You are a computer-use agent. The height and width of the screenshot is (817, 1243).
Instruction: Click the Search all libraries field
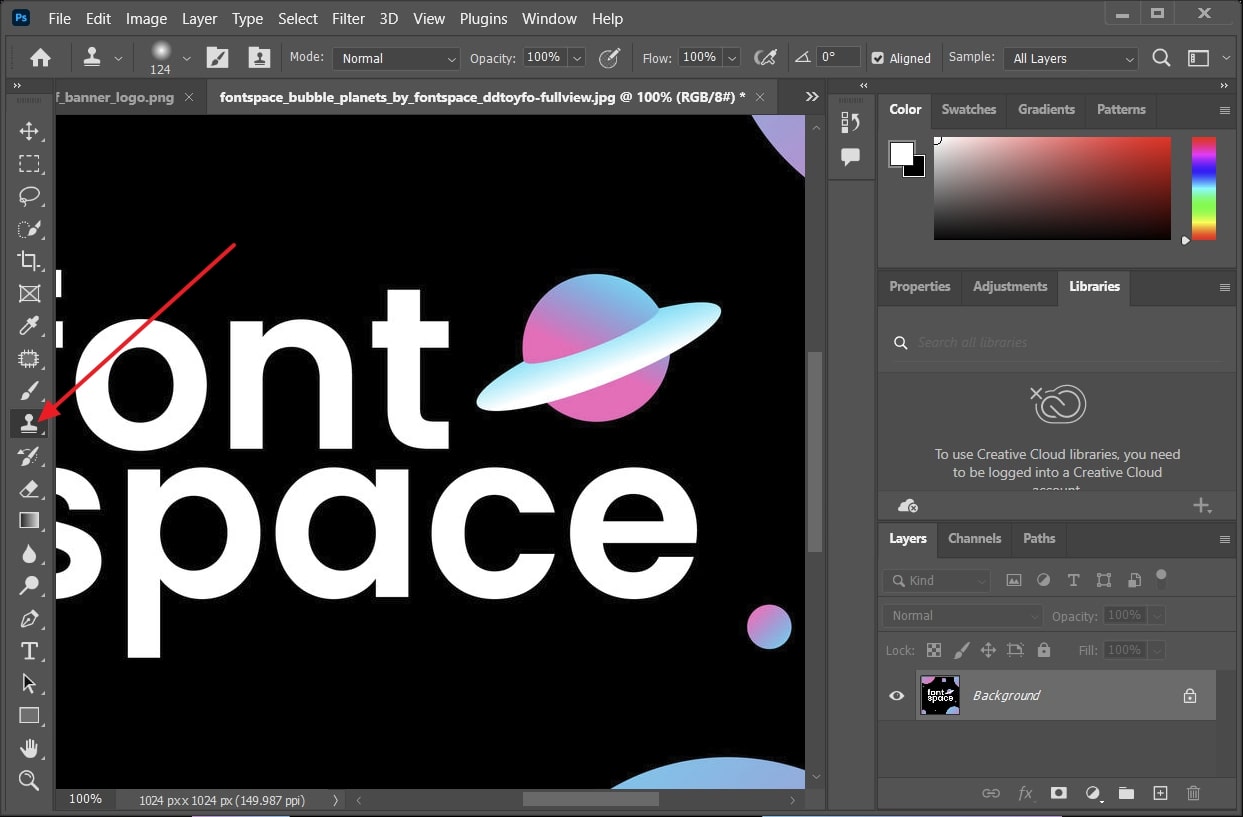click(1058, 342)
